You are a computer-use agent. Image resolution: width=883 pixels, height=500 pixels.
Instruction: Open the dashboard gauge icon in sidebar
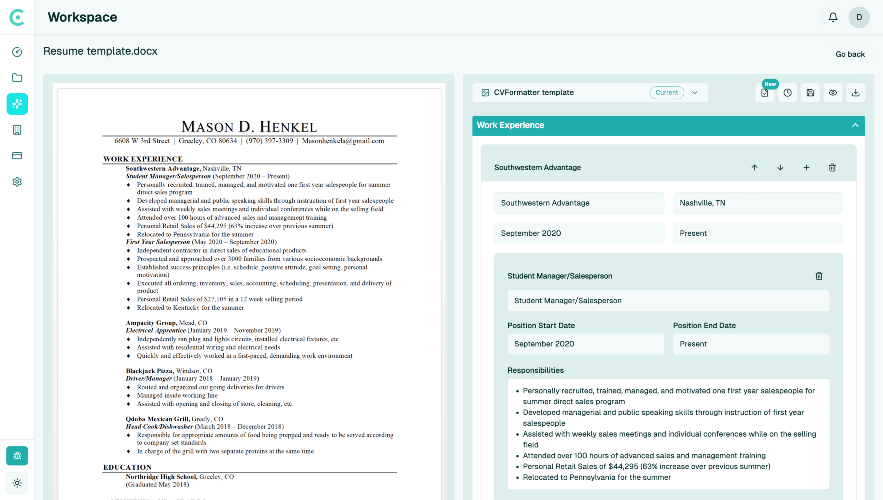point(17,52)
